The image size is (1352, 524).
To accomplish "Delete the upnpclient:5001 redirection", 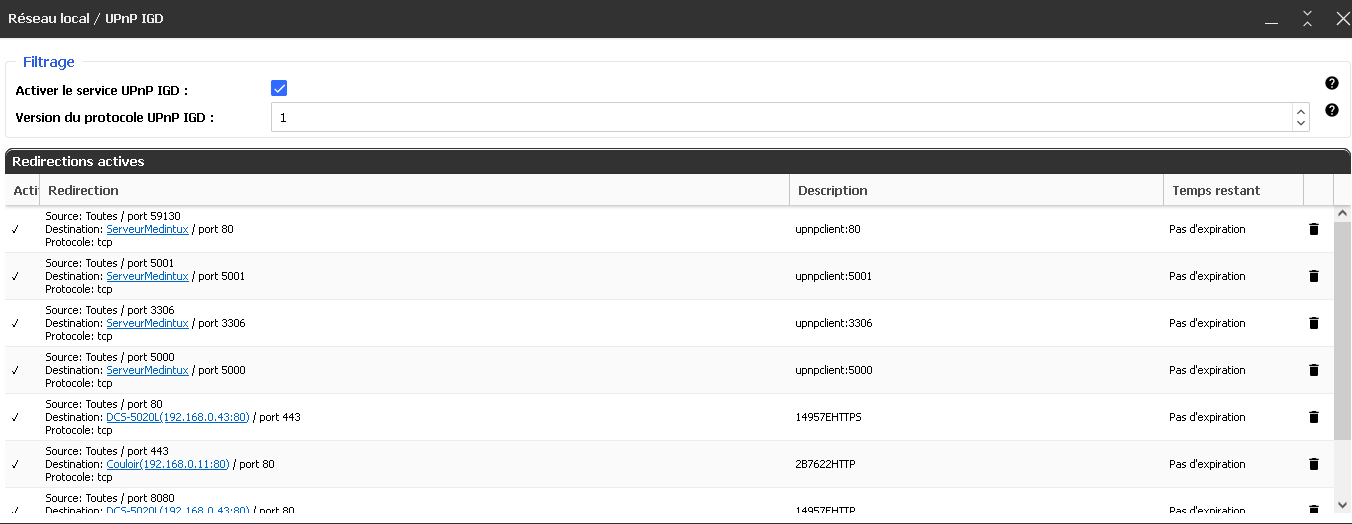I will point(1314,276).
